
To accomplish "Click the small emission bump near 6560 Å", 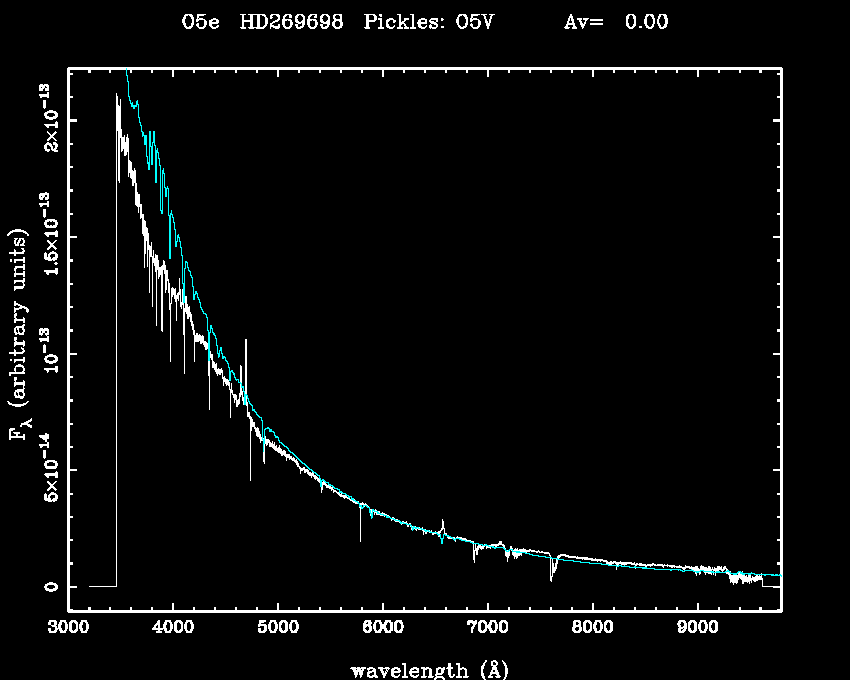I will [442, 525].
